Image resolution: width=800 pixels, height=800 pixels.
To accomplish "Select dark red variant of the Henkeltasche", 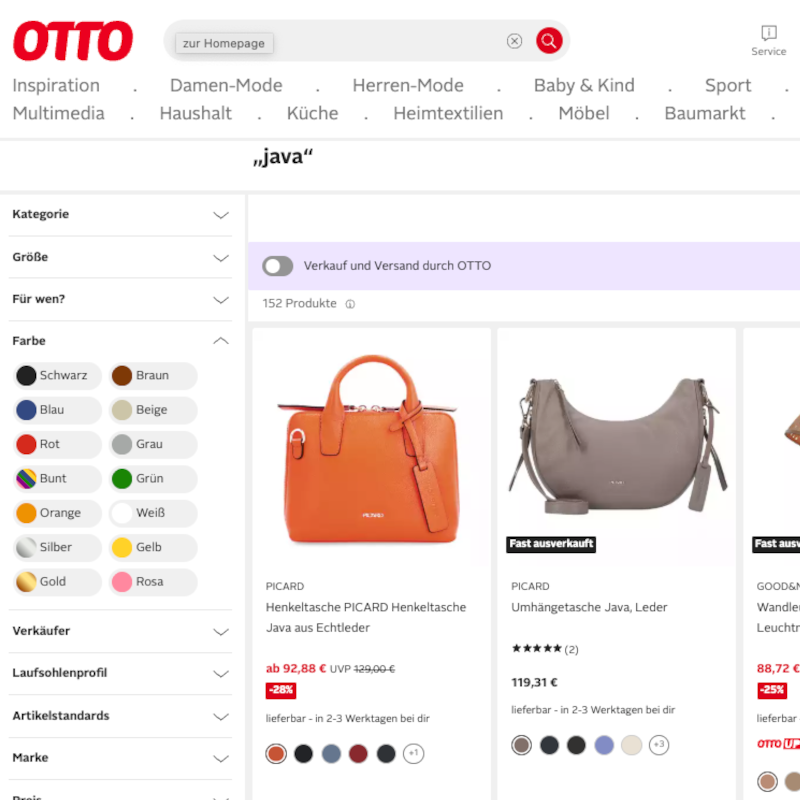I will click(x=358, y=754).
